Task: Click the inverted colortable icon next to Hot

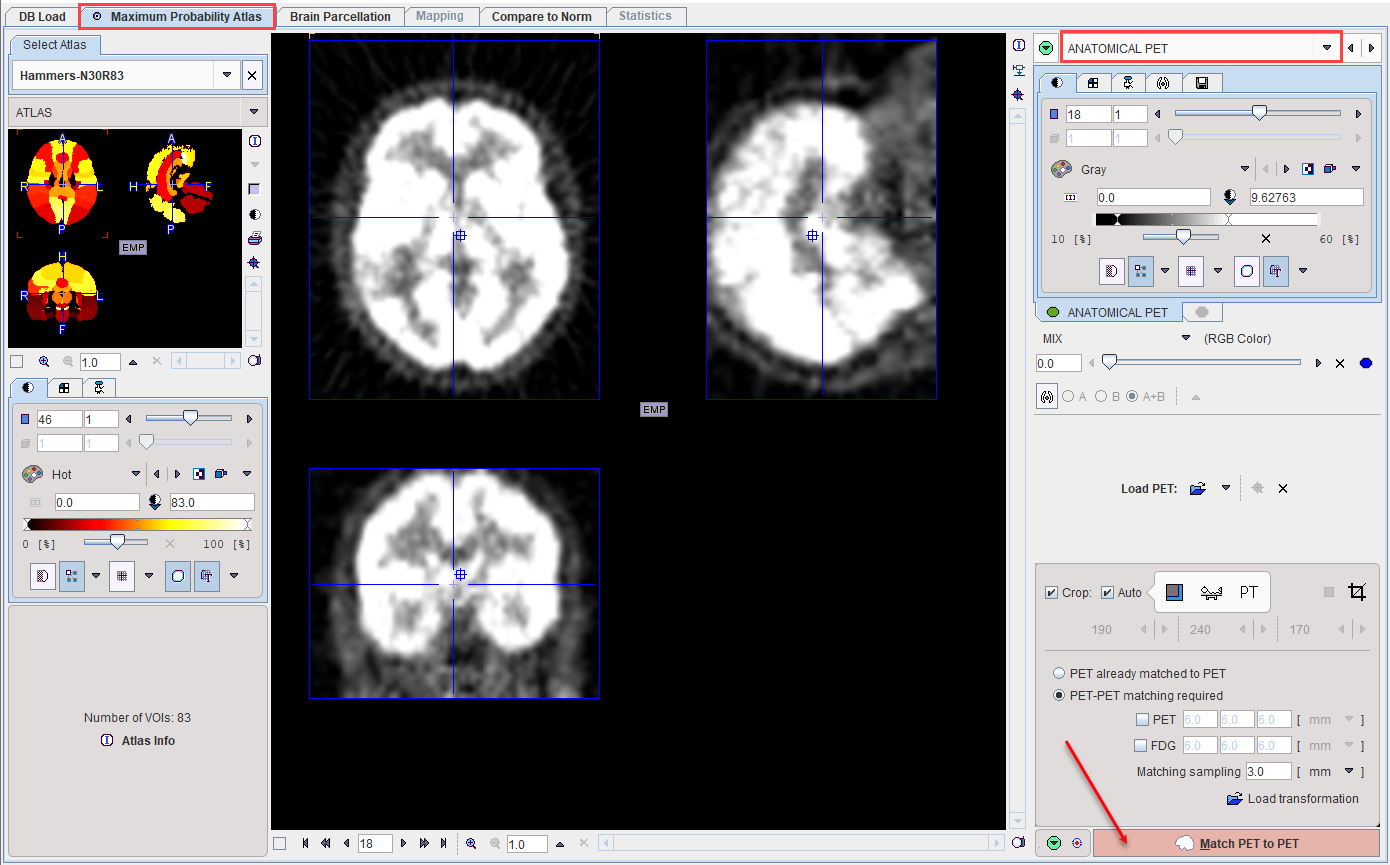Action: (200, 474)
